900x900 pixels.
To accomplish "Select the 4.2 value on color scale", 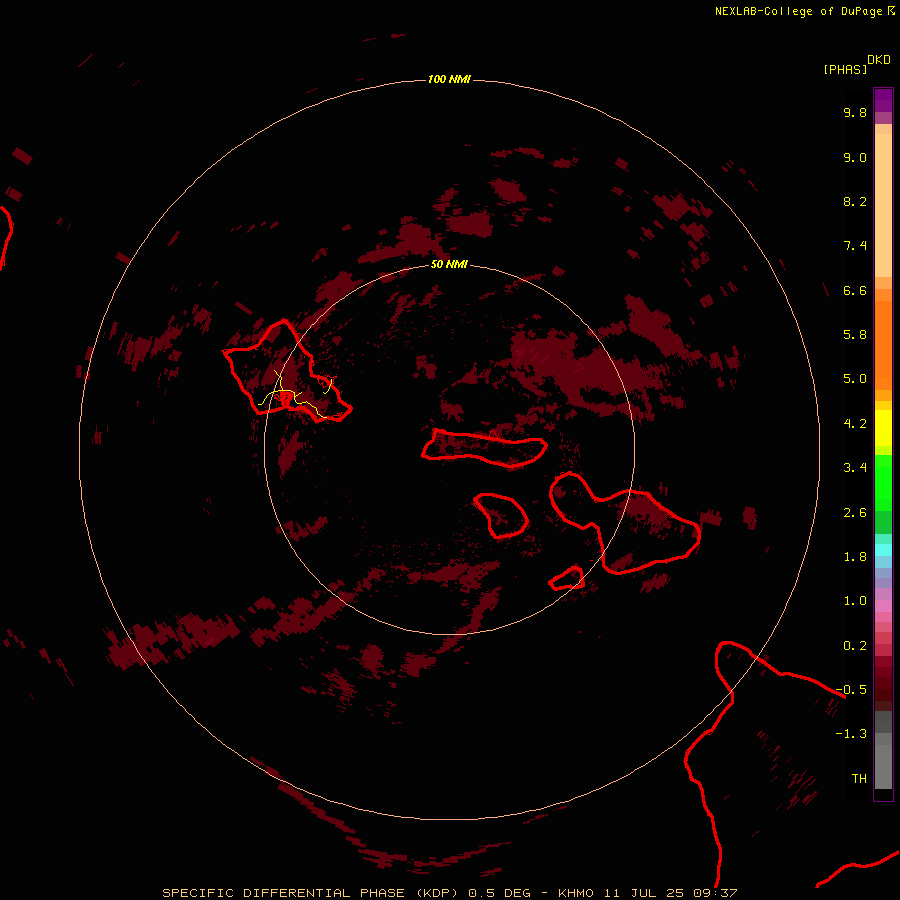I will tap(855, 424).
